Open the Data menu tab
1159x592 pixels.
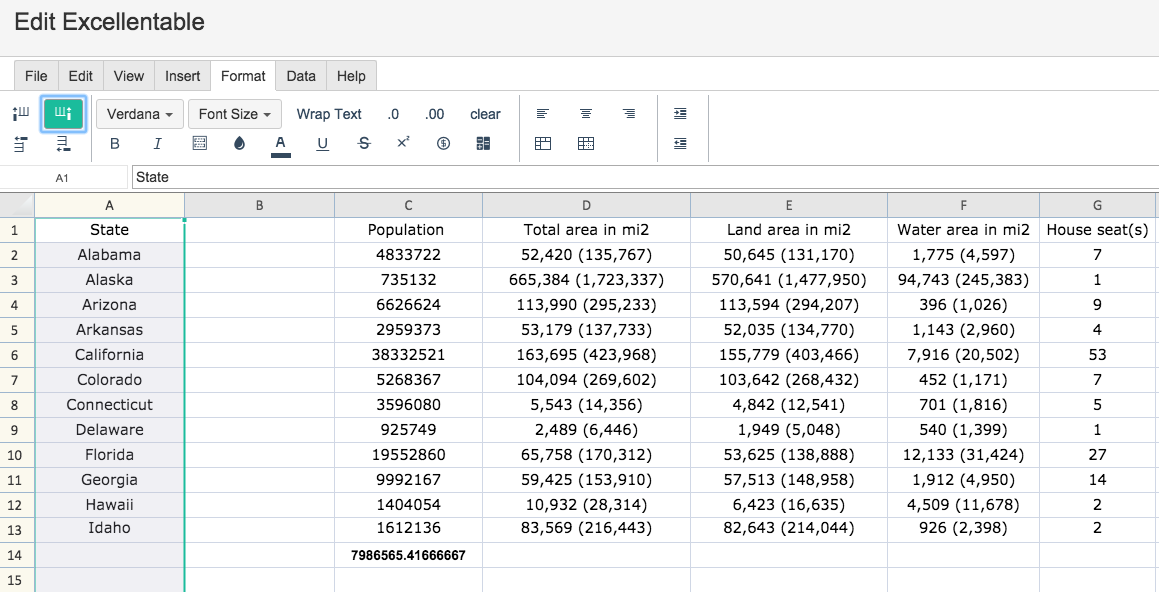click(x=301, y=76)
